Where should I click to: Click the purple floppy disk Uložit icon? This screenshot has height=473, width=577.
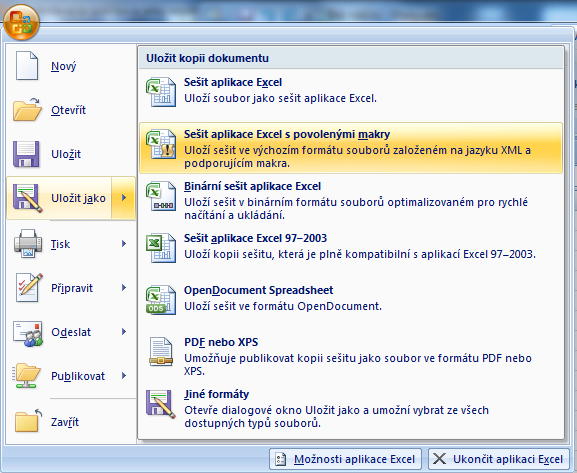click(x=26, y=154)
